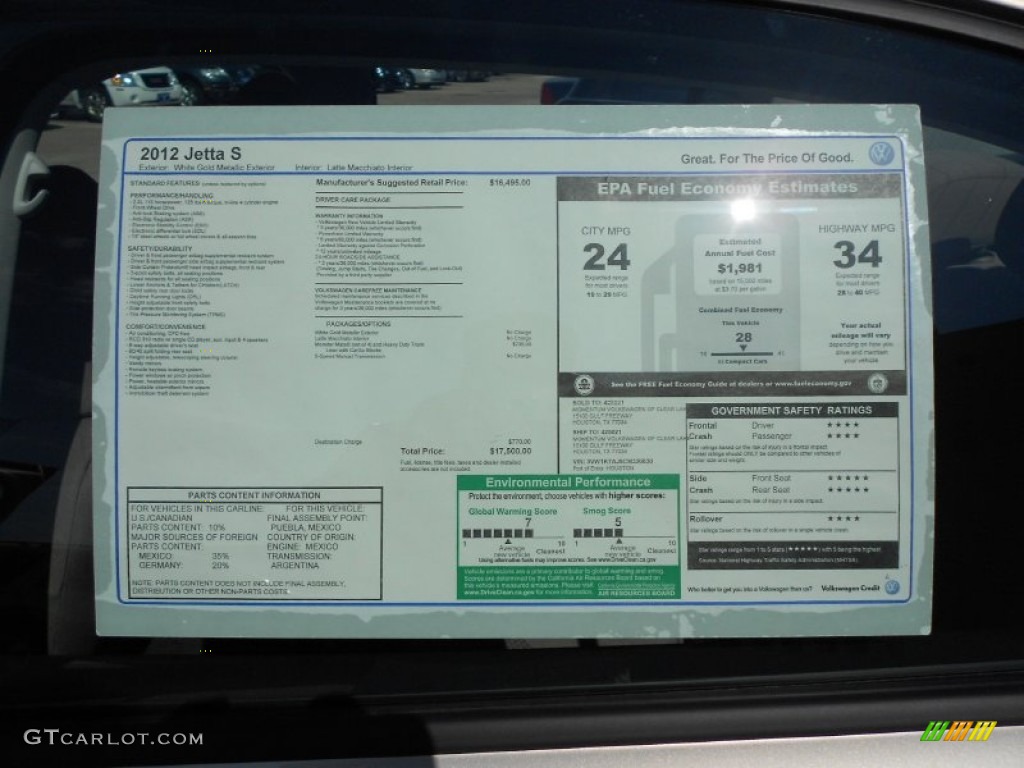
Task: Click the 'SAFETY/DURABILITY' heading
Action: pos(160,249)
